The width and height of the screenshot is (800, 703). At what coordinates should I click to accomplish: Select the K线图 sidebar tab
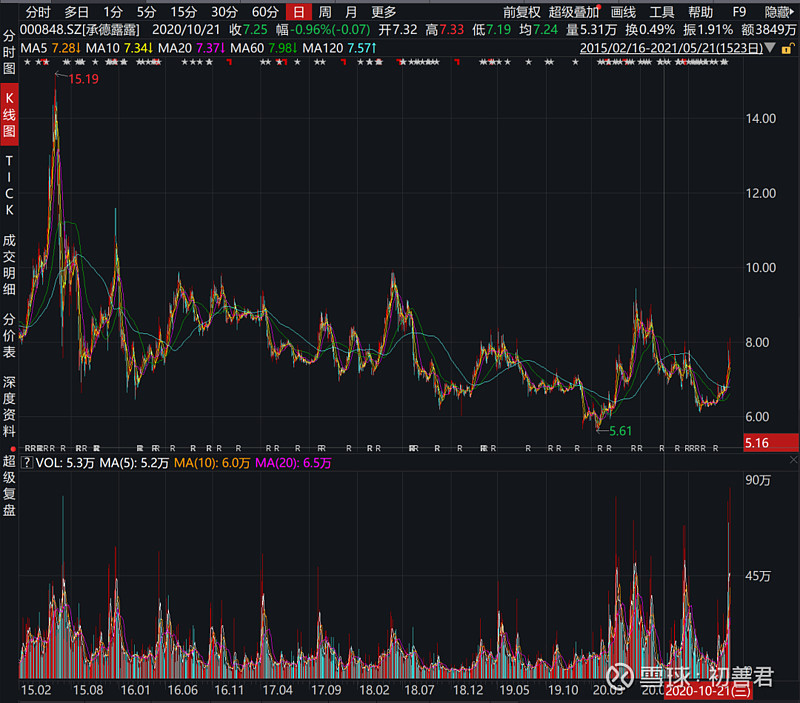pos(9,114)
